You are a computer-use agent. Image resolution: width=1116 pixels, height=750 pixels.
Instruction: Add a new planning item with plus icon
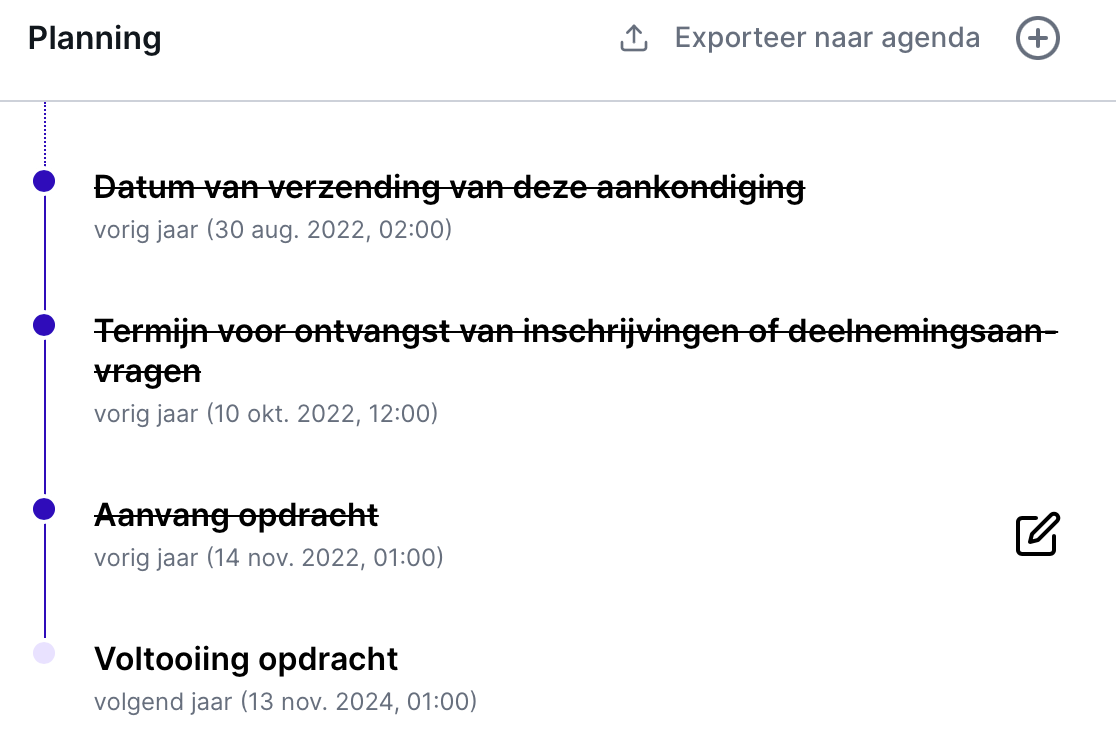point(1037,38)
